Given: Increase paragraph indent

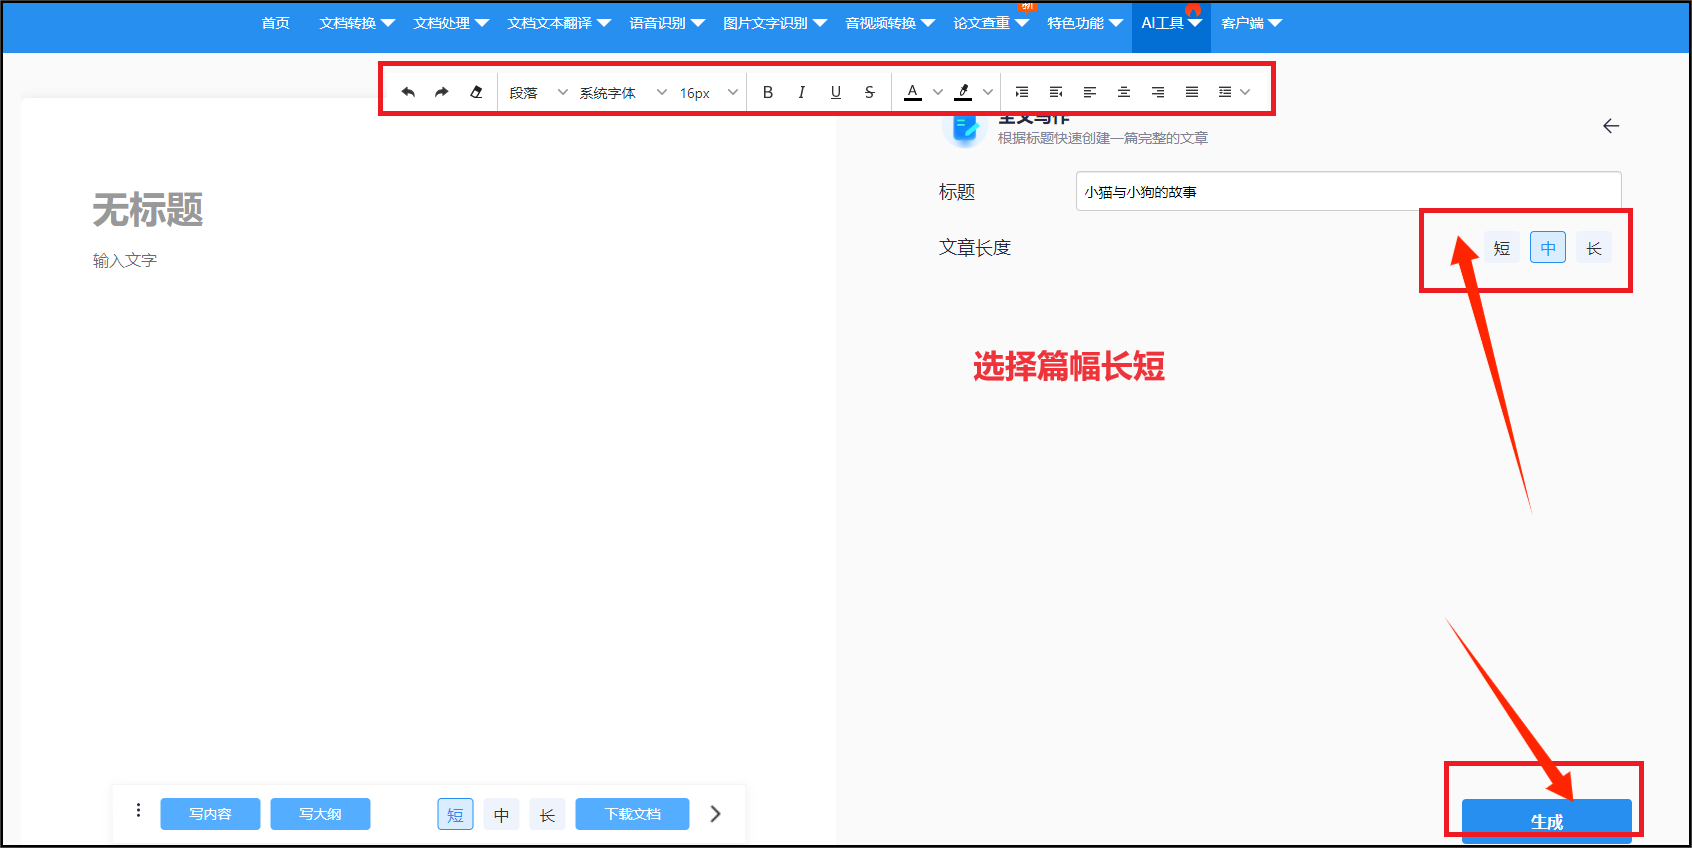Looking at the screenshot, I should click(x=1021, y=92).
